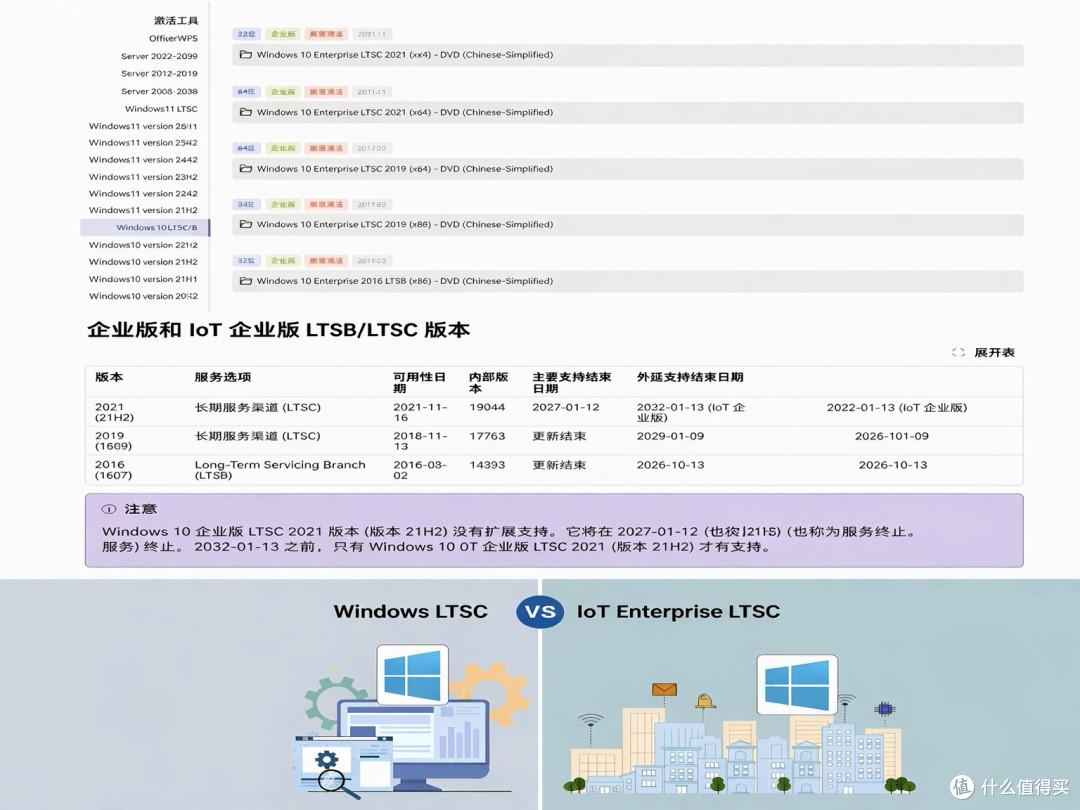The image size is (1080, 810).
Task: Click the green 企业版 tag above the first entry
Action: pos(283,34)
